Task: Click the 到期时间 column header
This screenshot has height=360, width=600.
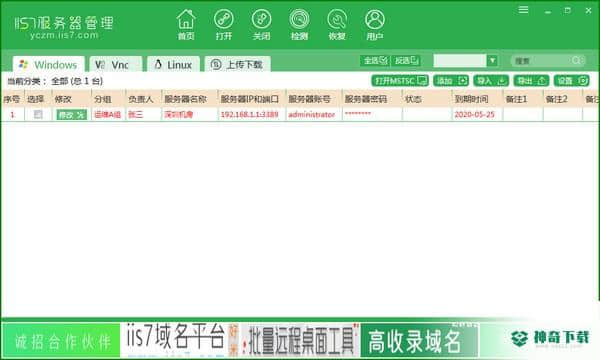Action: [x=477, y=99]
